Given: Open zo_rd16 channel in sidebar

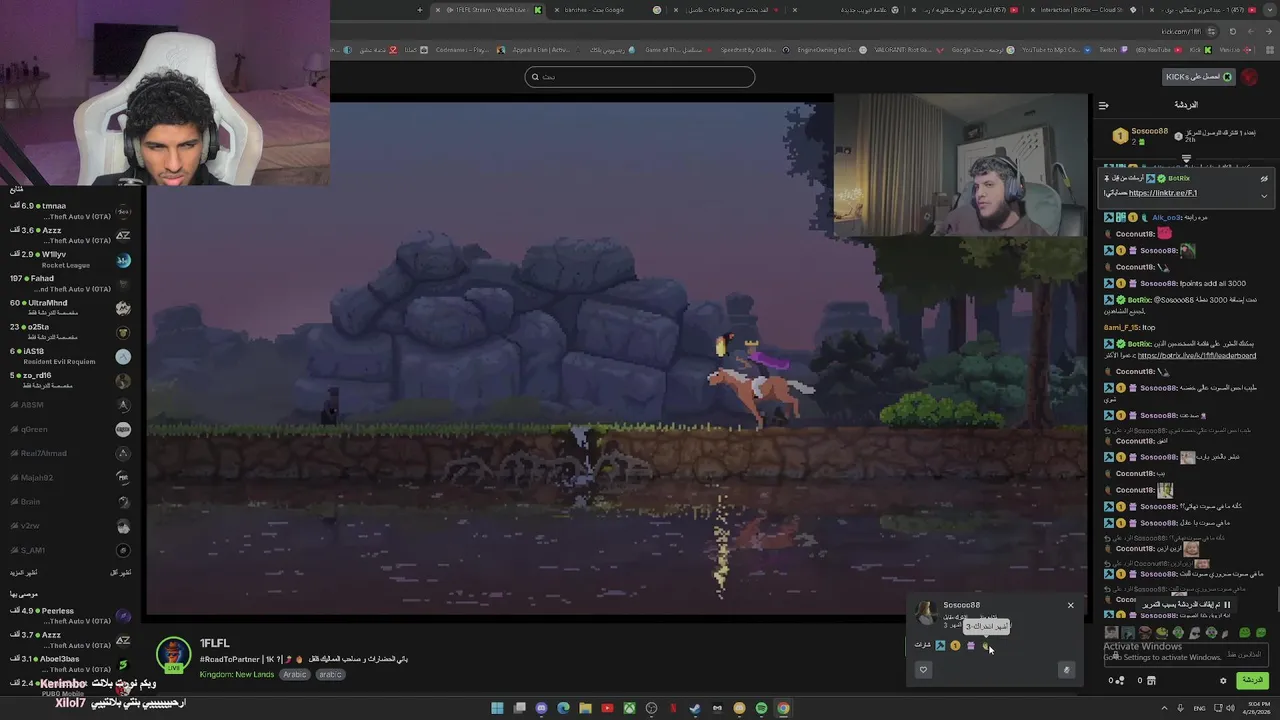Looking at the screenshot, I should point(70,380).
